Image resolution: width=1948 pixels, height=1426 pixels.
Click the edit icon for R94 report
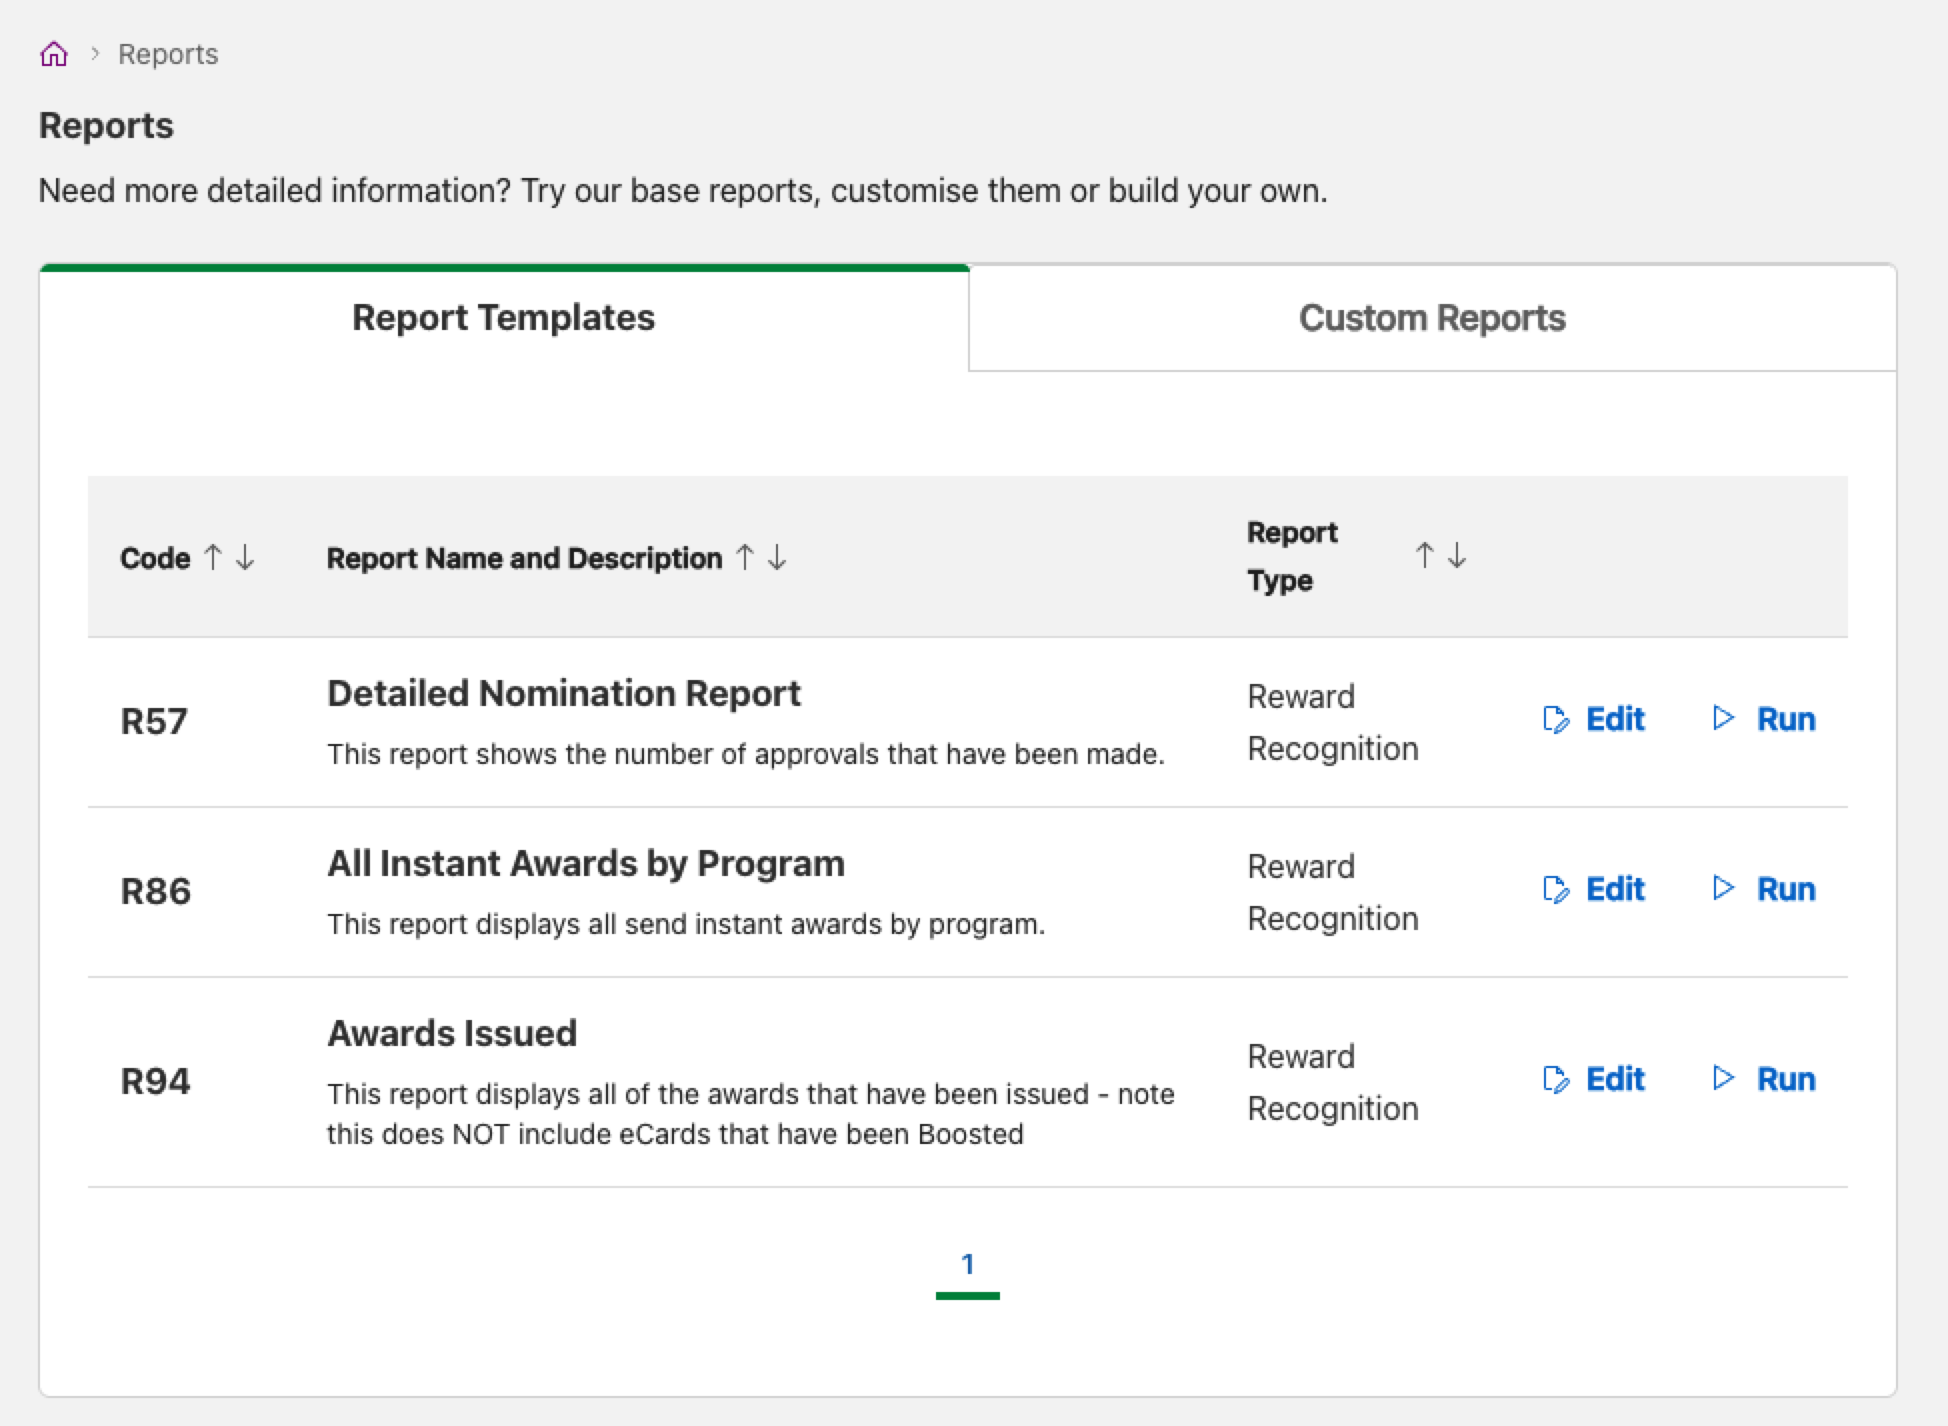[x=1556, y=1079]
